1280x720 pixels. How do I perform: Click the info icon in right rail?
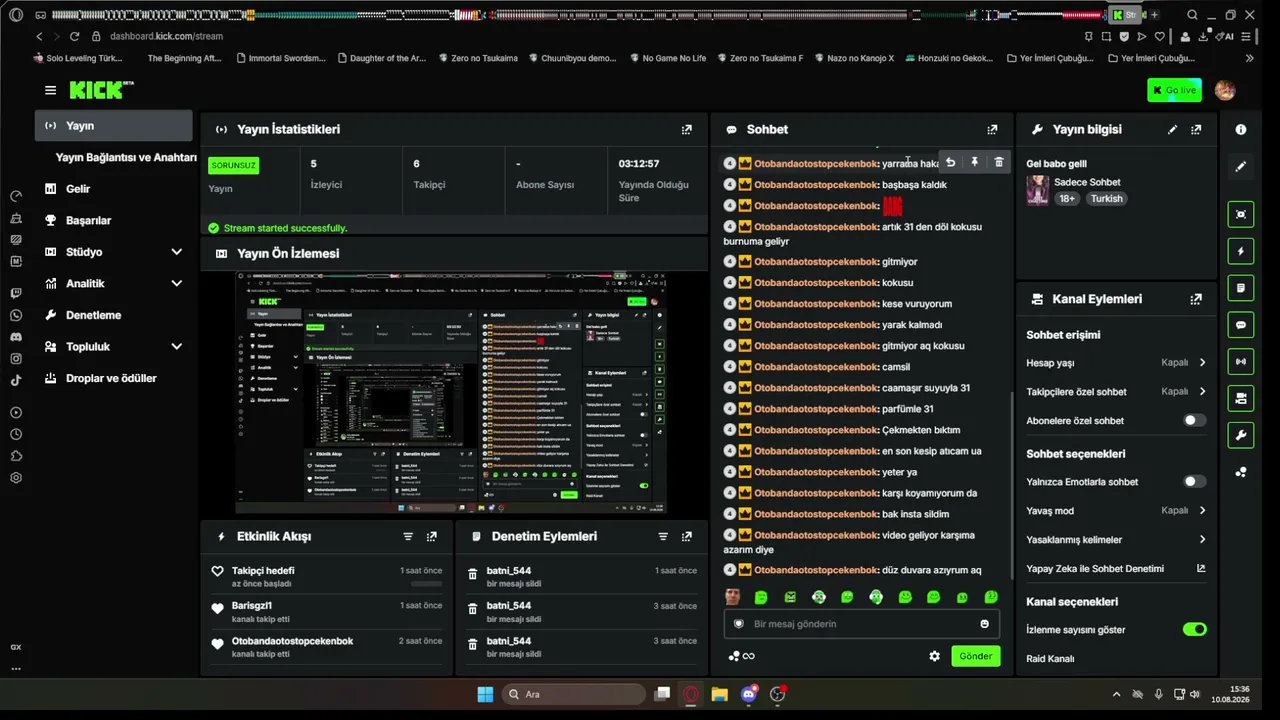coord(1241,129)
